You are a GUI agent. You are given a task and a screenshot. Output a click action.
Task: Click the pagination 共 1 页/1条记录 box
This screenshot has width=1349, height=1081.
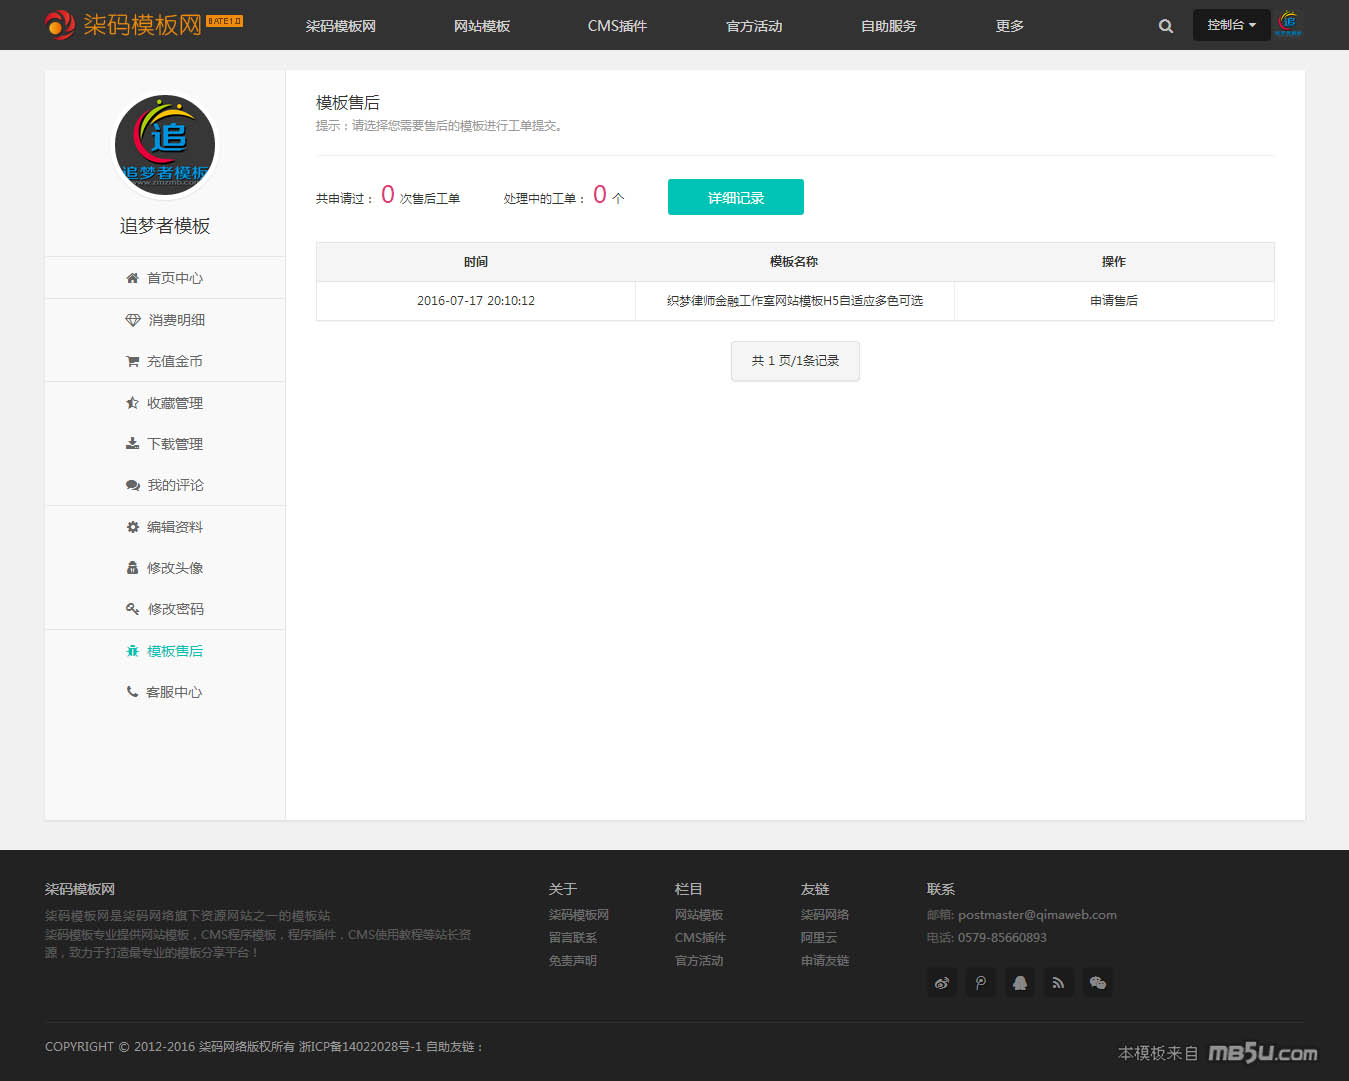coord(795,361)
